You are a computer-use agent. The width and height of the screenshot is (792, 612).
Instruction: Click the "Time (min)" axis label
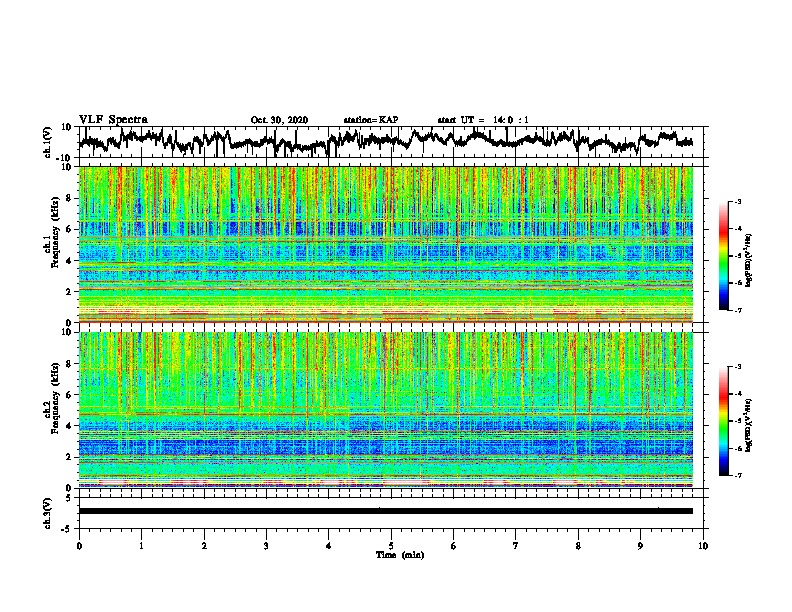[400, 555]
